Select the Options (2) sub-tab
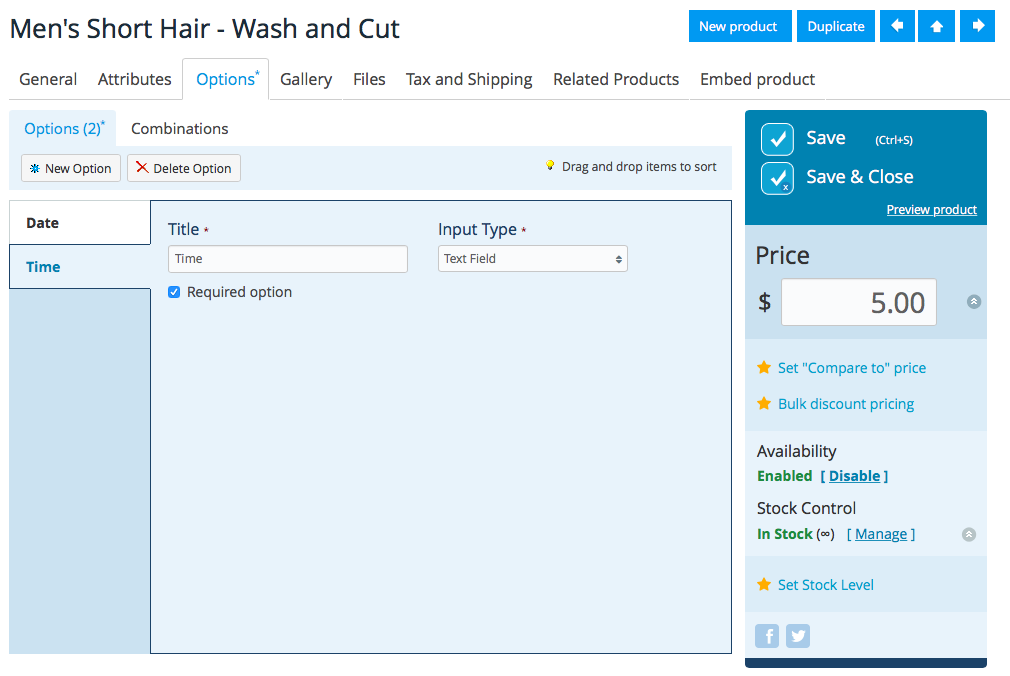This screenshot has width=1010, height=676. tap(63, 128)
